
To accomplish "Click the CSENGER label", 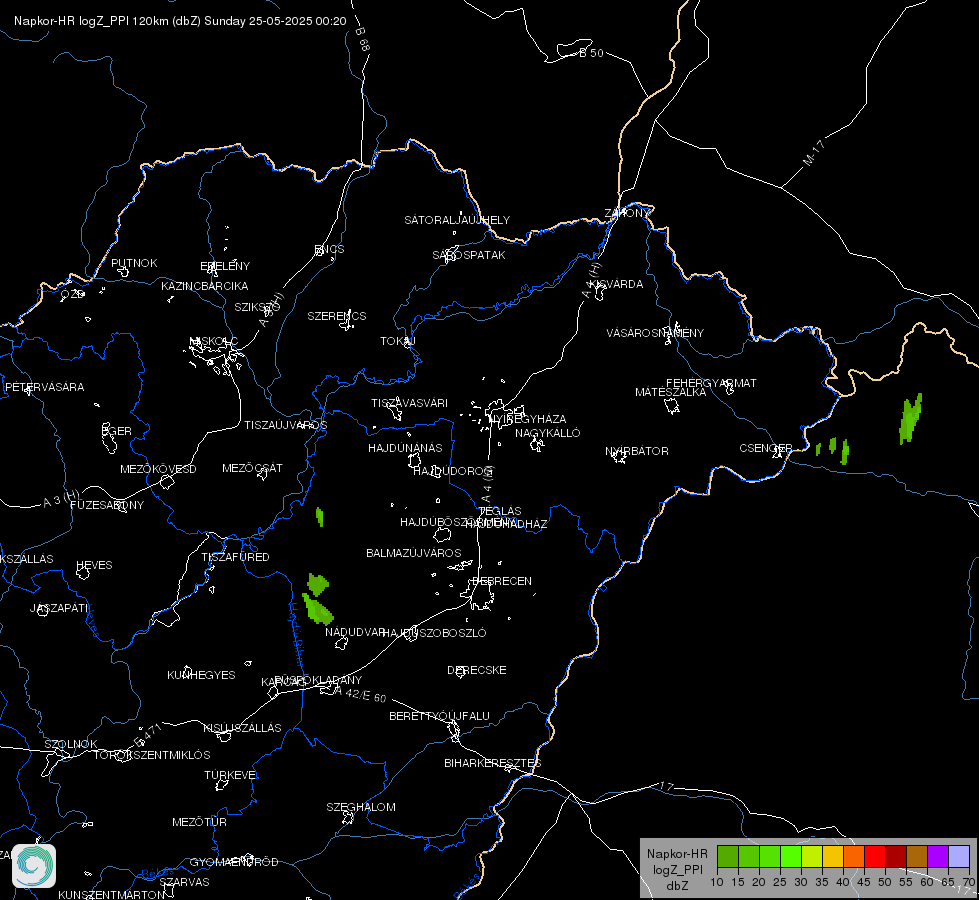I will click(765, 448).
